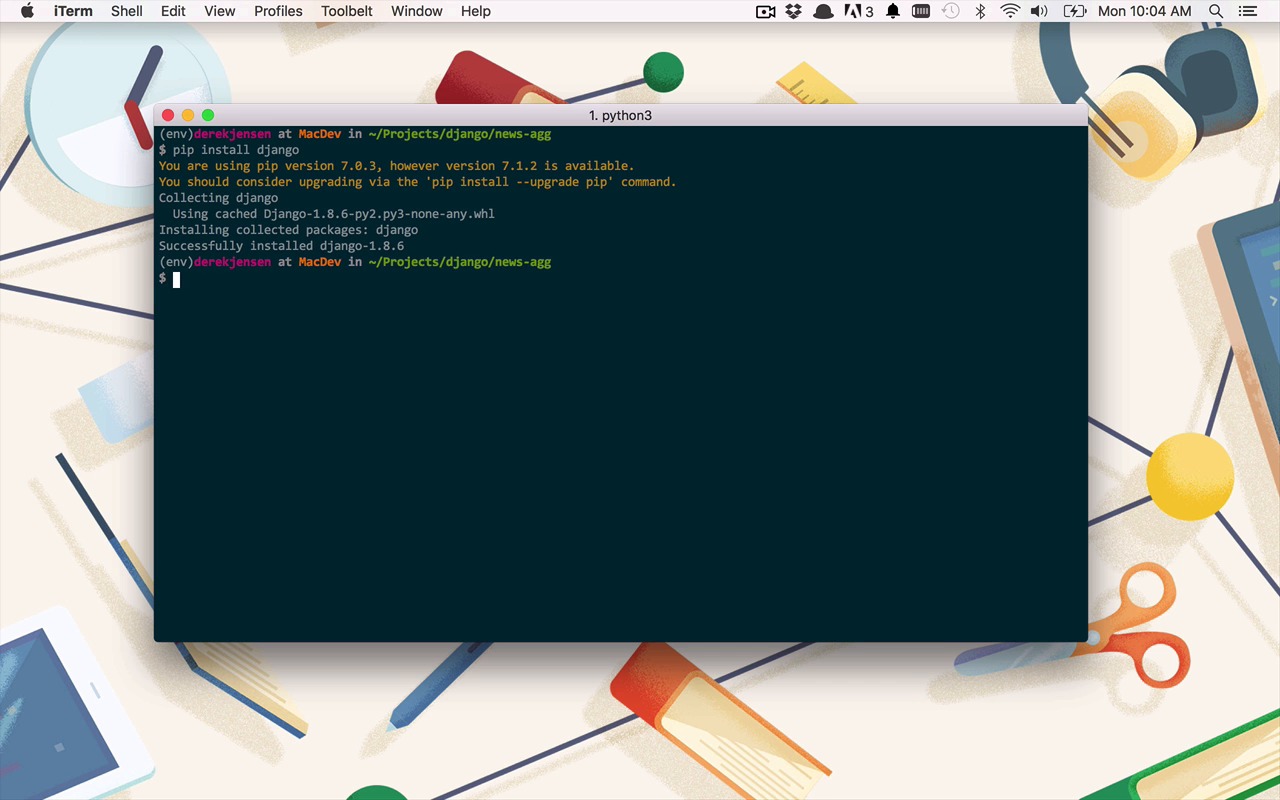Image resolution: width=1280 pixels, height=800 pixels.
Task: Click the terminal cursor at the empty prompt
Action: point(176,279)
